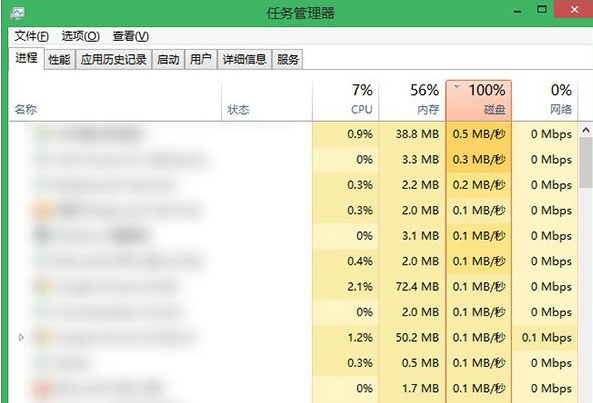Open the 文件(F) menu
593x403 pixels.
(32, 36)
